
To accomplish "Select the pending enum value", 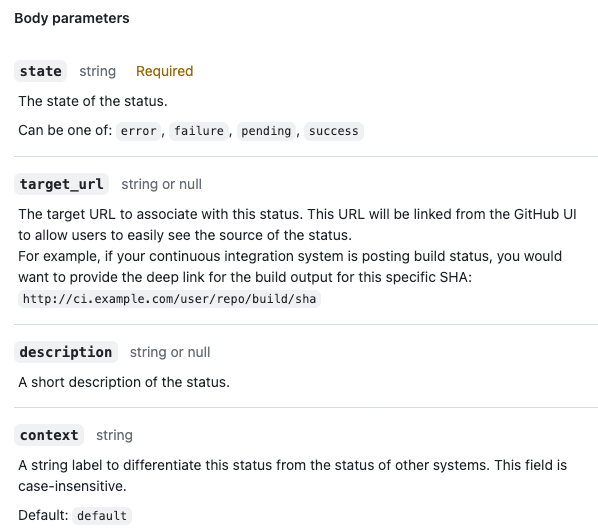I will pos(266,131).
